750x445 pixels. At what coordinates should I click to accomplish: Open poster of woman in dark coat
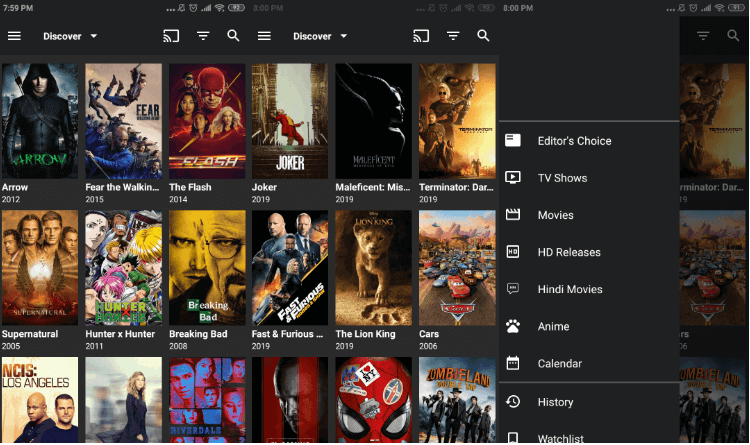click(x=123, y=400)
